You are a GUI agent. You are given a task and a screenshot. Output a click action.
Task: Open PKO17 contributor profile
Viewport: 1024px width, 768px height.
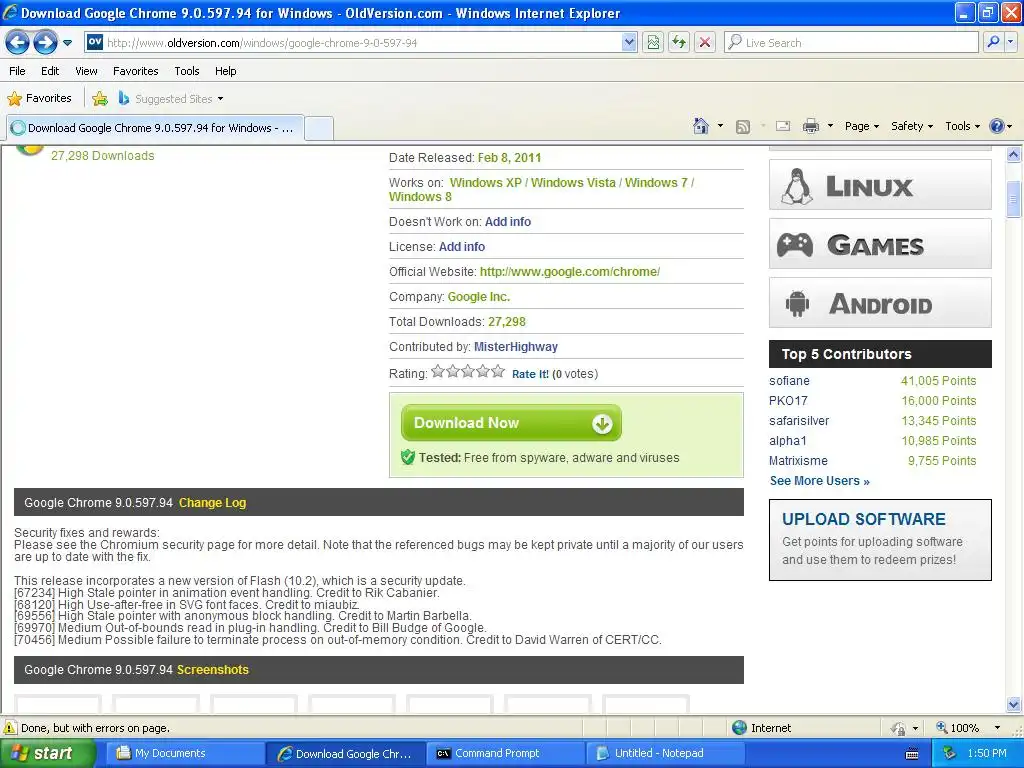point(788,401)
